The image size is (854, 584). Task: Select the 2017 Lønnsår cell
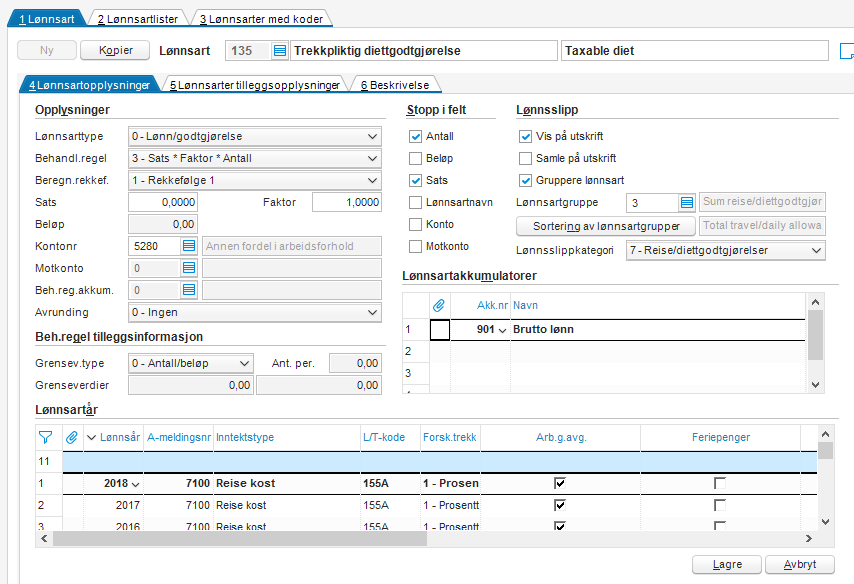113,505
